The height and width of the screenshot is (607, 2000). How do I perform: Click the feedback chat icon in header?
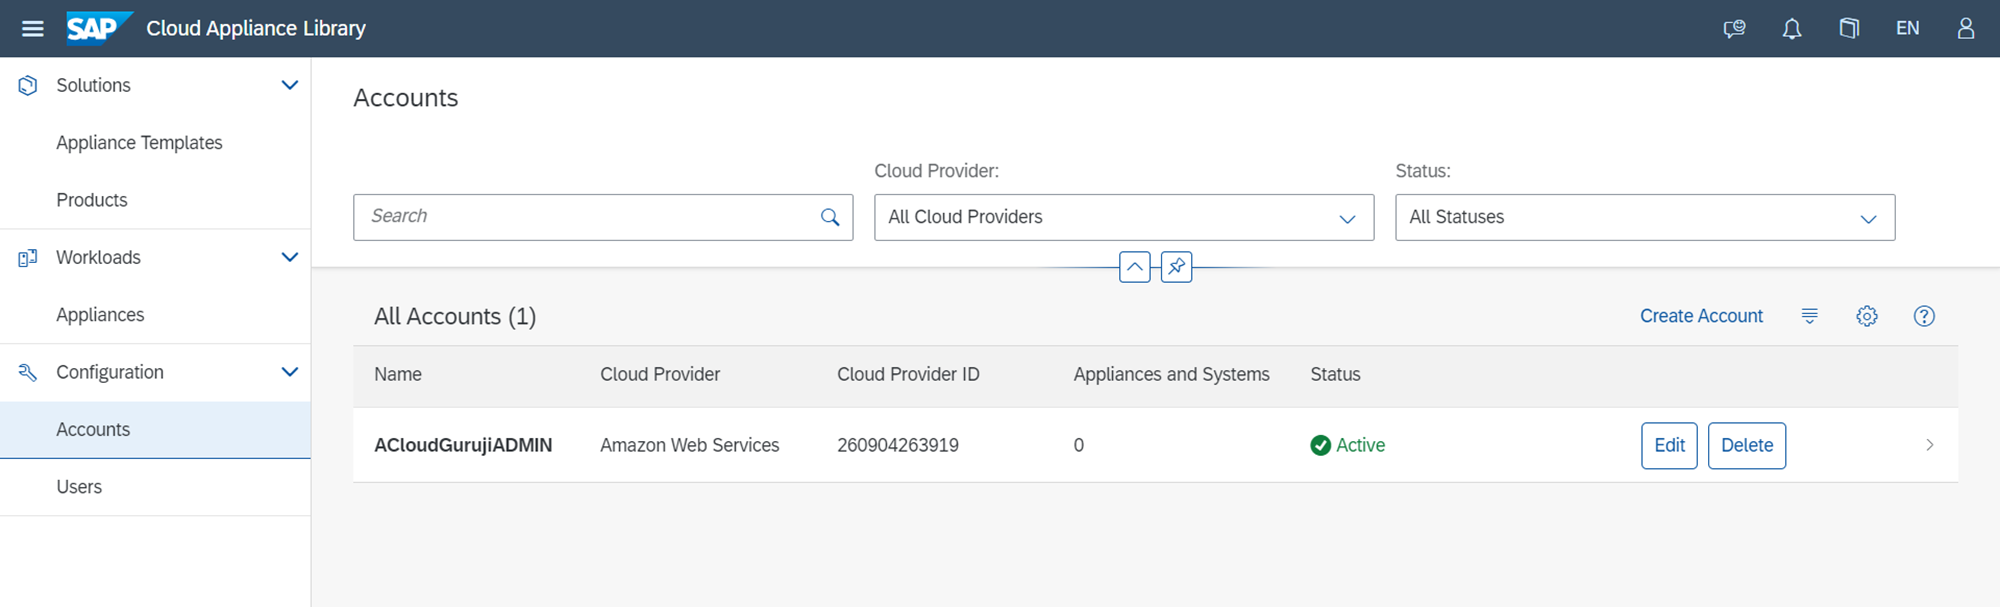point(1734,28)
